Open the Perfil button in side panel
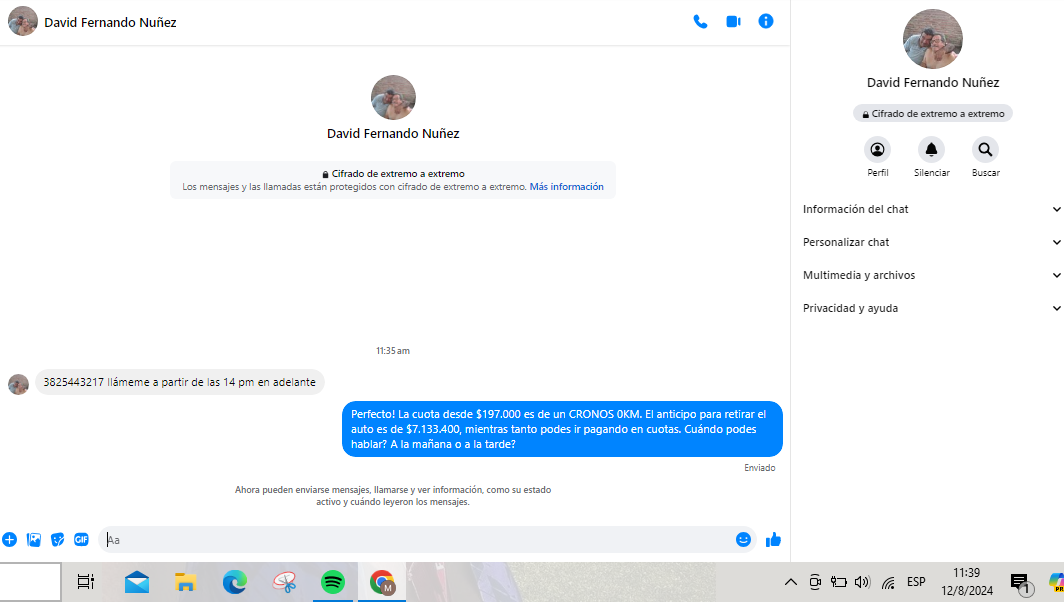 click(877, 150)
